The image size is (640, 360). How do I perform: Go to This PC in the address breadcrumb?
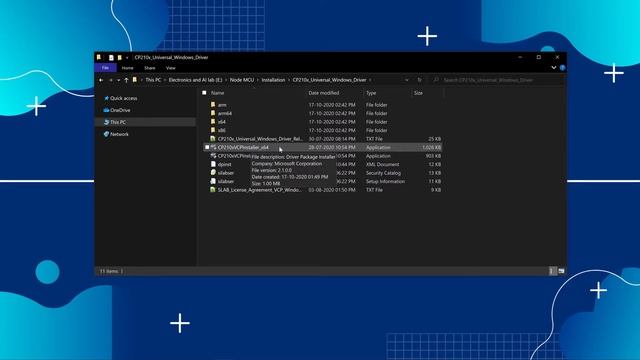pos(153,80)
